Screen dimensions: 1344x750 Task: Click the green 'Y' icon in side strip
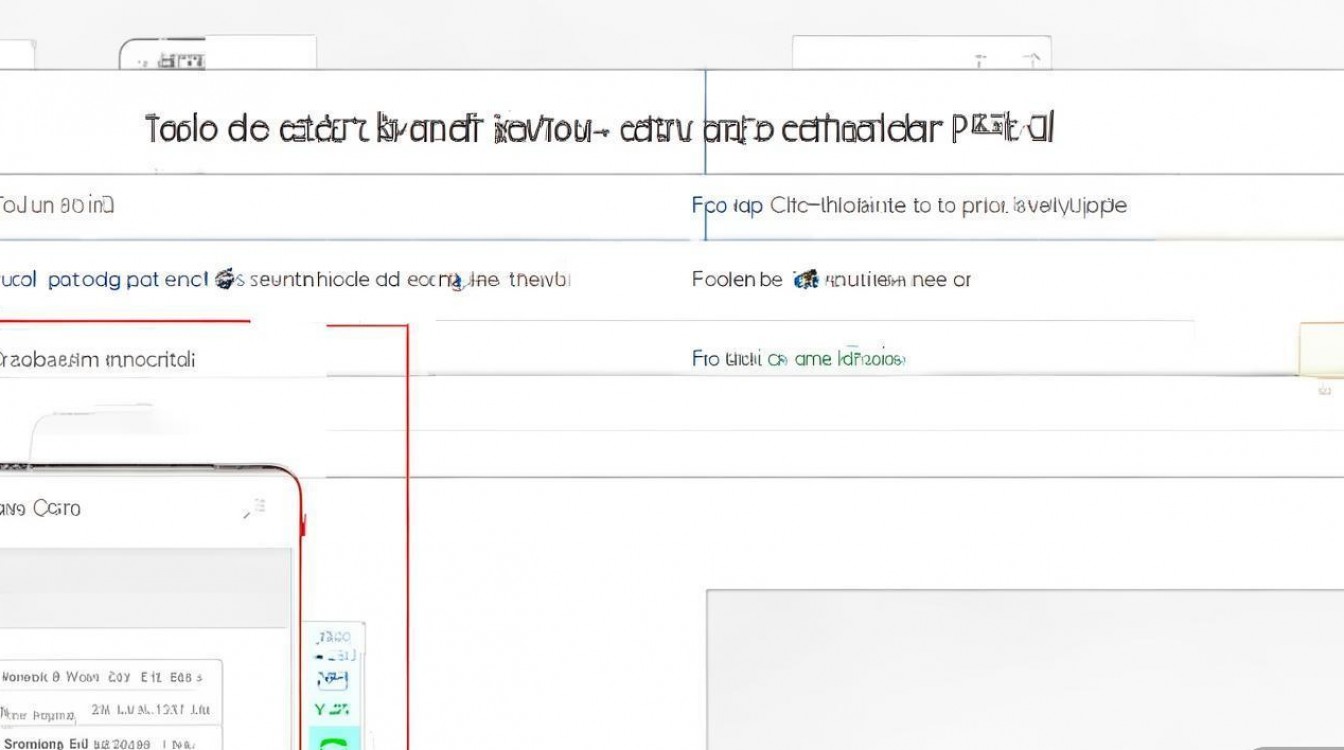pyautogui.click(x=332, y=709)
